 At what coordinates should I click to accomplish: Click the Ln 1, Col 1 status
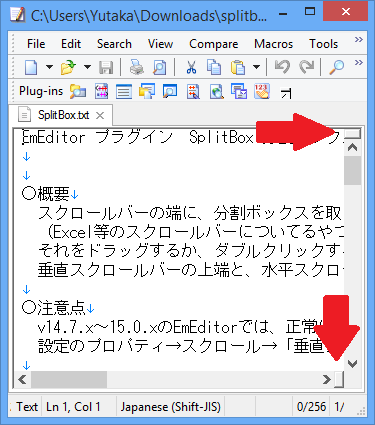coord(73,407)
